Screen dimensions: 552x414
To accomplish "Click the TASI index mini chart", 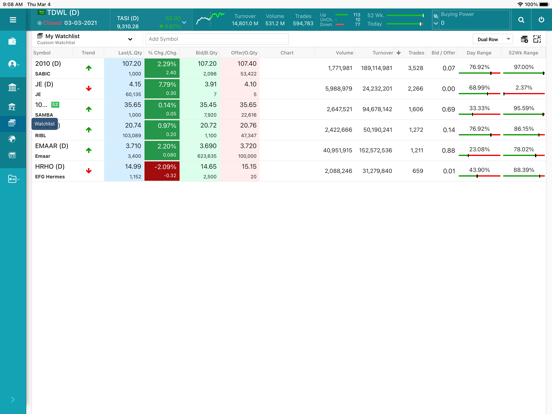I will click(x=210, y=19).
